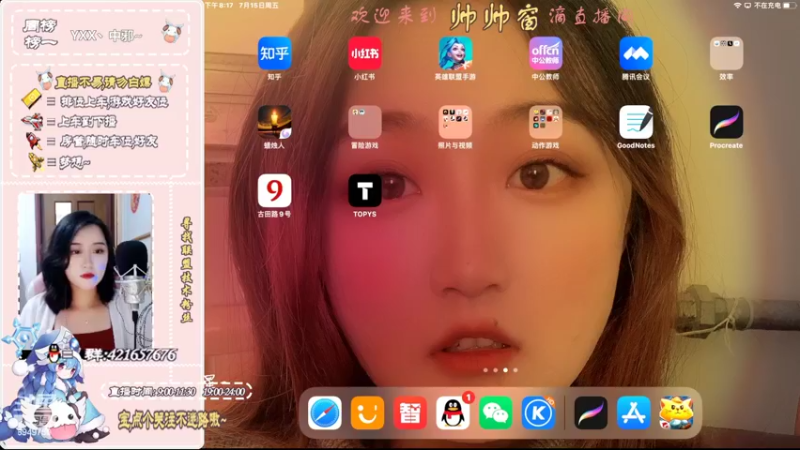
Task: Open the 照片与视频 folder
Action: [455, 122]
